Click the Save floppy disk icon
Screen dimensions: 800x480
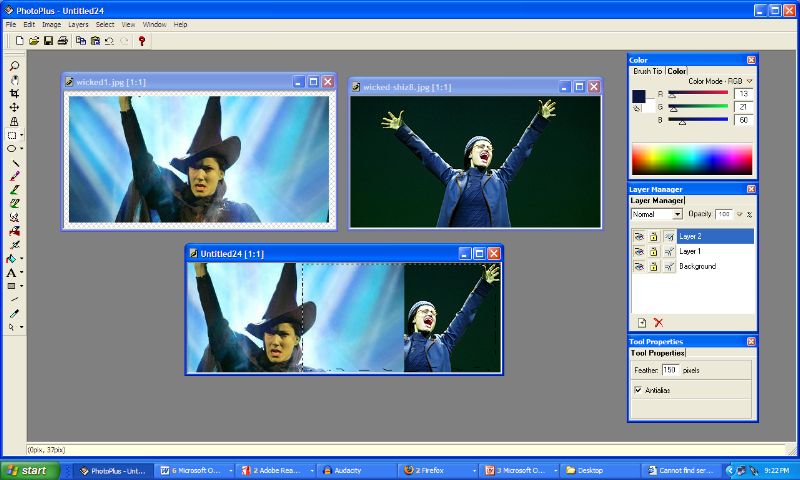point(48,41)
